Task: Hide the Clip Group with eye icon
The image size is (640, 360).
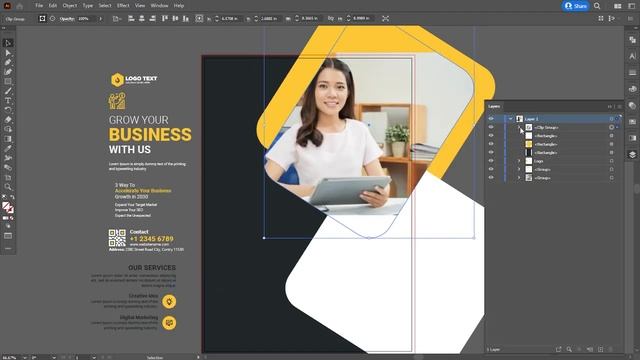Action: [491, 127]
